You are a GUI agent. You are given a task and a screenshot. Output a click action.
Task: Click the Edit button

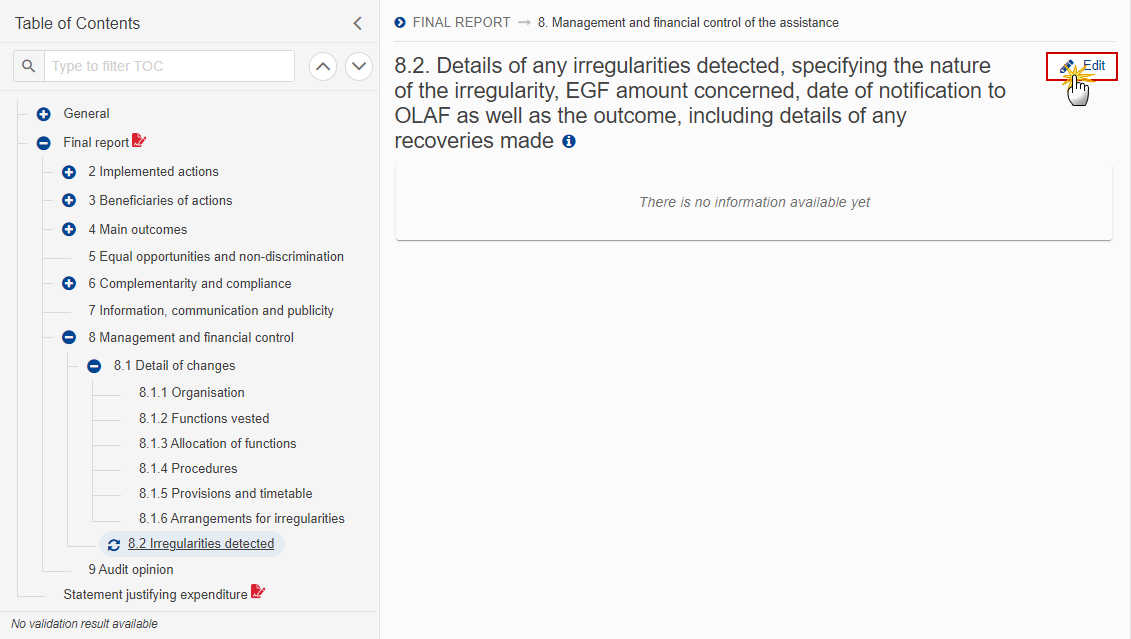[x=1082, y=66]
